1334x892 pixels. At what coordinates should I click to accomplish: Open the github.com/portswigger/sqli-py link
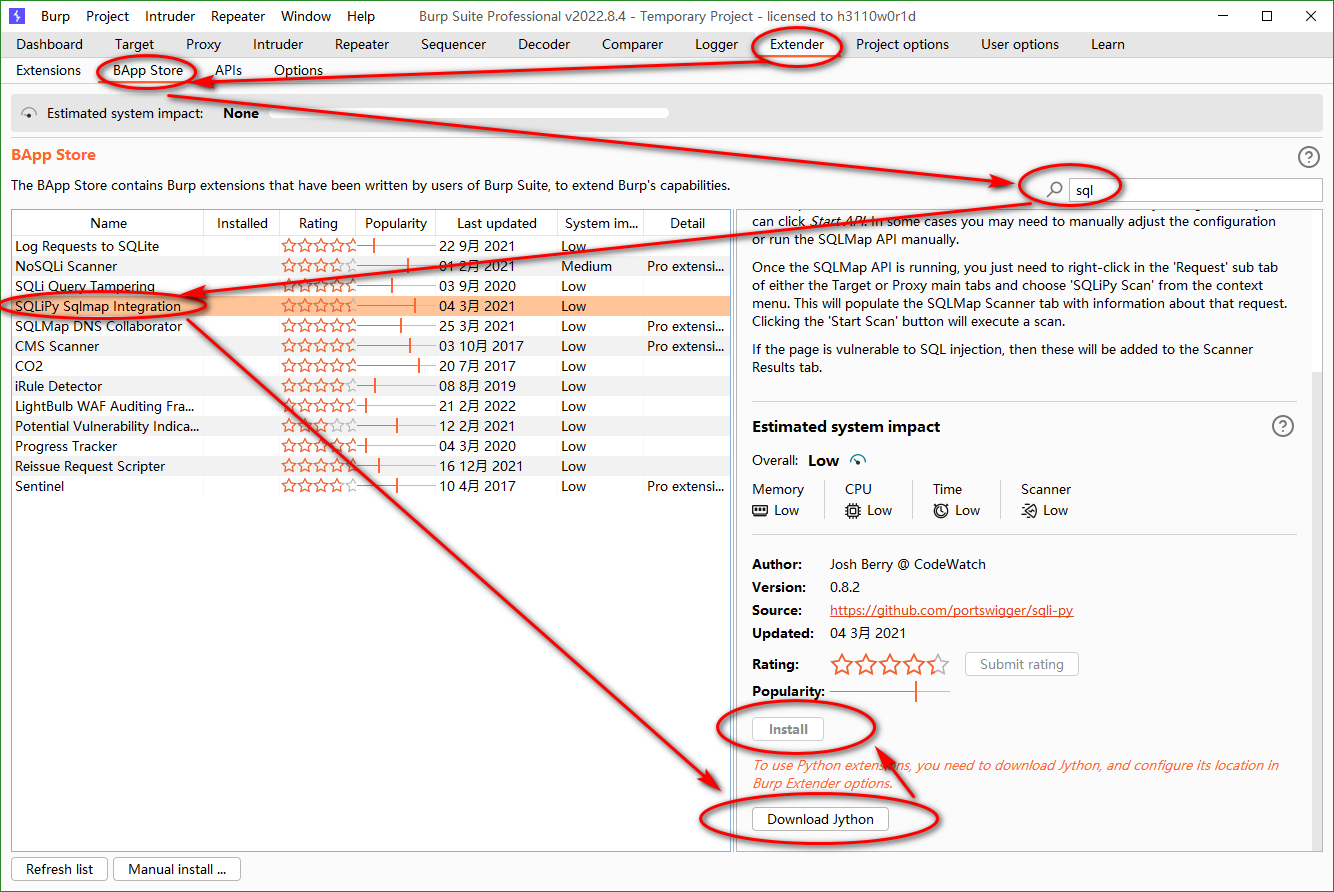pos(951,610)
